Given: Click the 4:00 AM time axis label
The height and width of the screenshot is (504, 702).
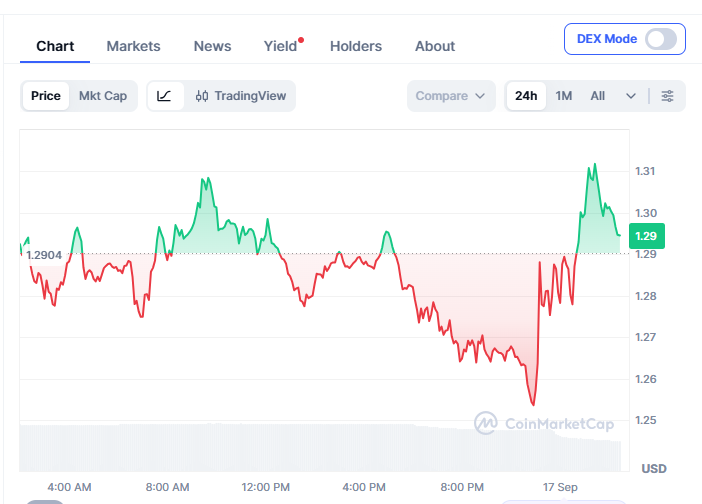Looking at the screenshot, I should (69, 487).
